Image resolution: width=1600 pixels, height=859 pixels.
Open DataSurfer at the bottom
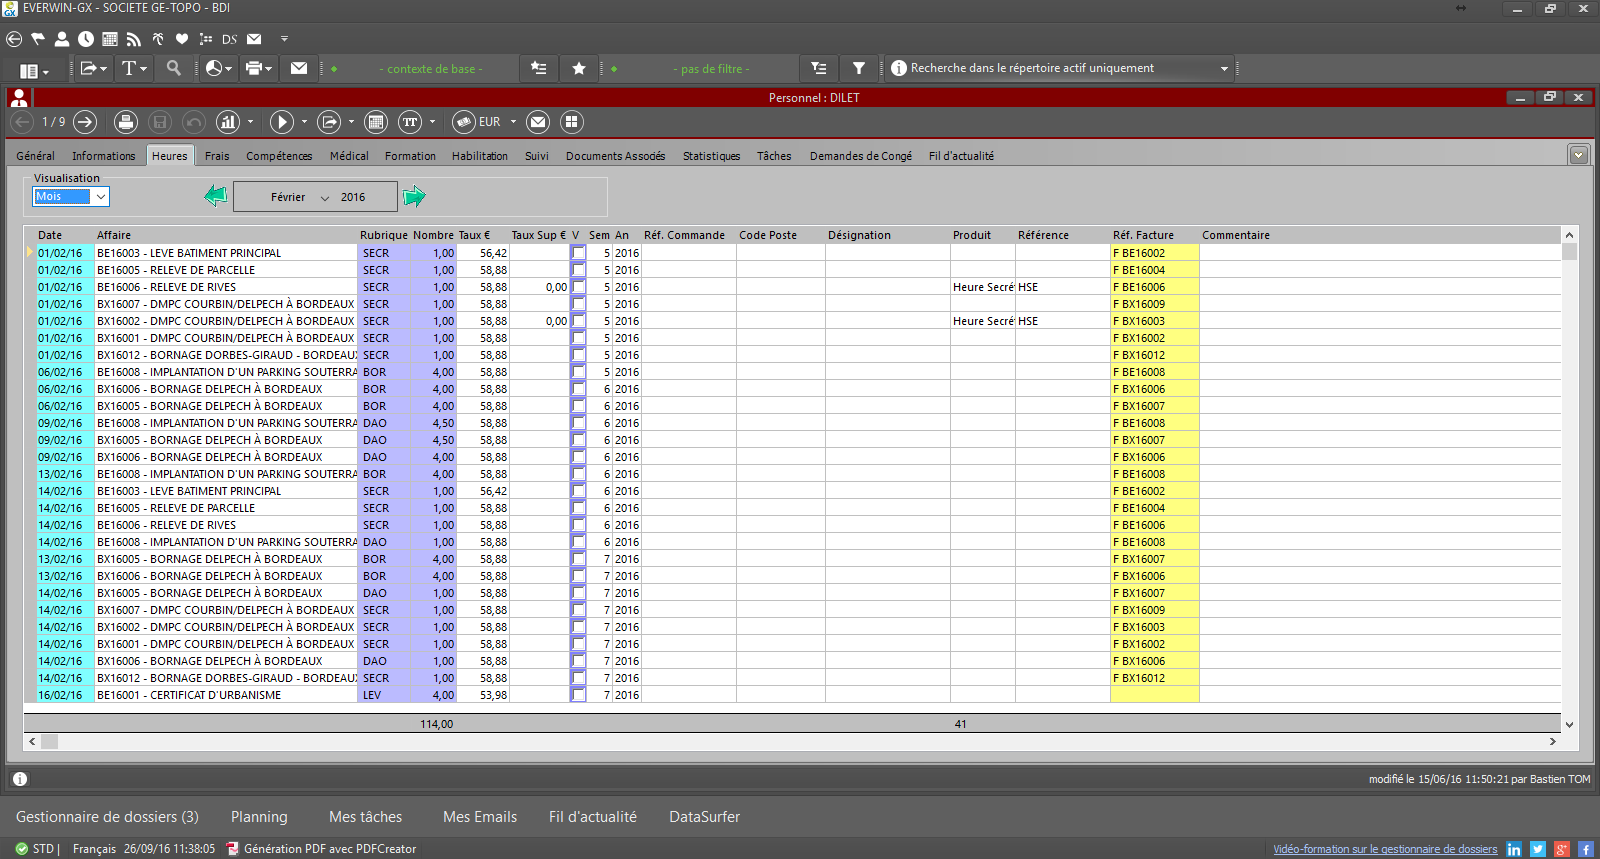click(704, 817)
